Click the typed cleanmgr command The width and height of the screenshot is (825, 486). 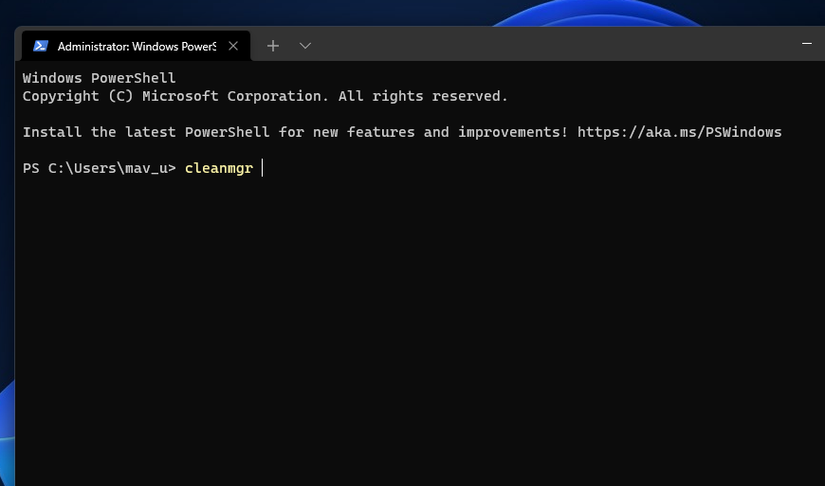click(x=219, y=168)
